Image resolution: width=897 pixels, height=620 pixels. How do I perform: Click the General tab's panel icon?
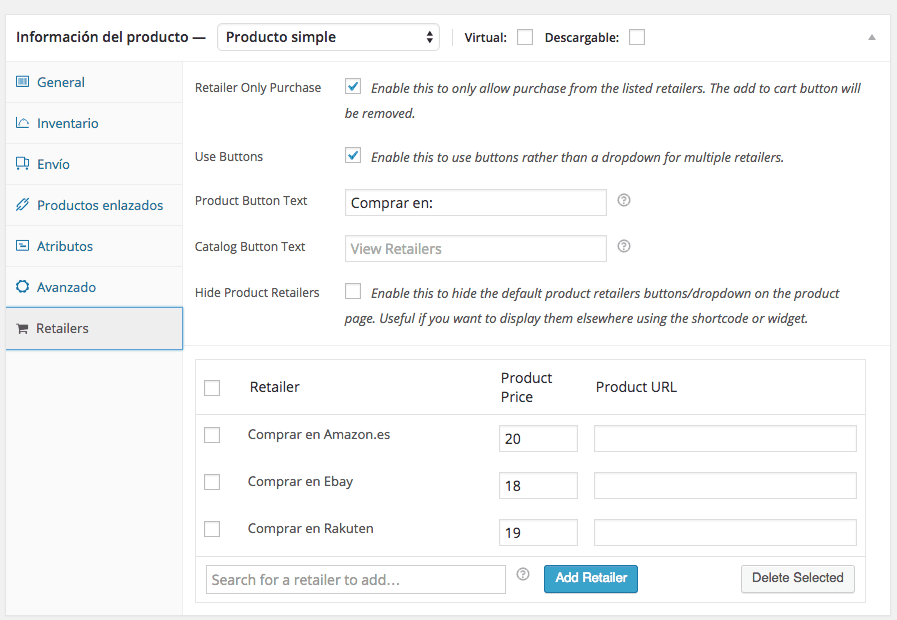pyautogui.click(x=23, y=82)
